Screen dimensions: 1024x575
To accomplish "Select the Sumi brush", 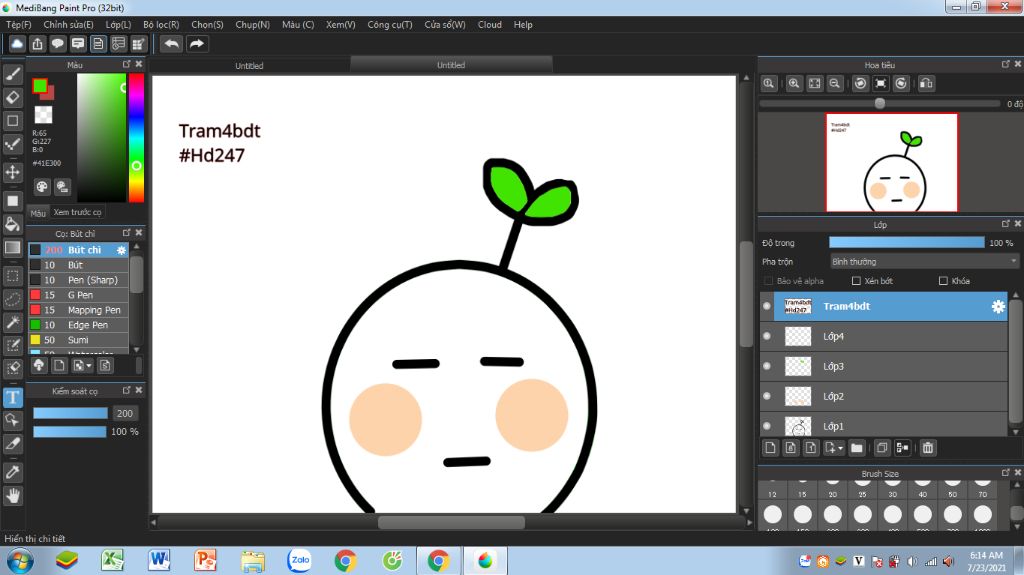I will pyautogui.click(x=78, y=340).
